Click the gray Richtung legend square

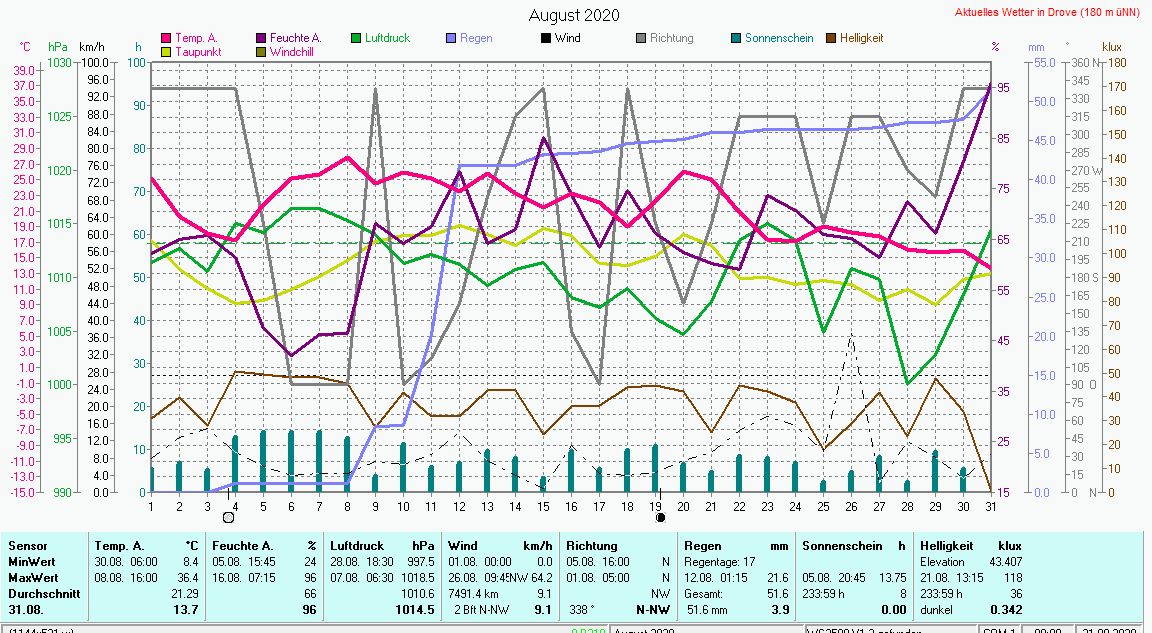coord(641,38)
